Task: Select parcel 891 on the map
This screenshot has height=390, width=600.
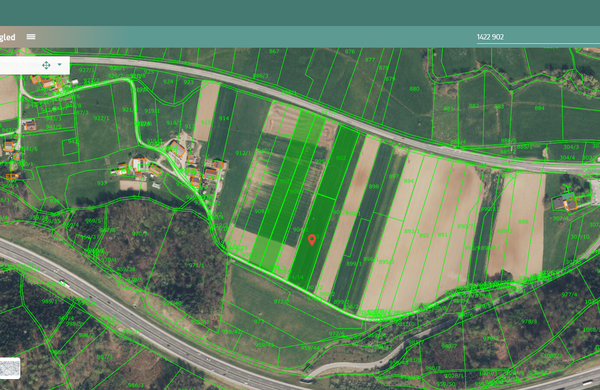Action: [x=443, y=235]
